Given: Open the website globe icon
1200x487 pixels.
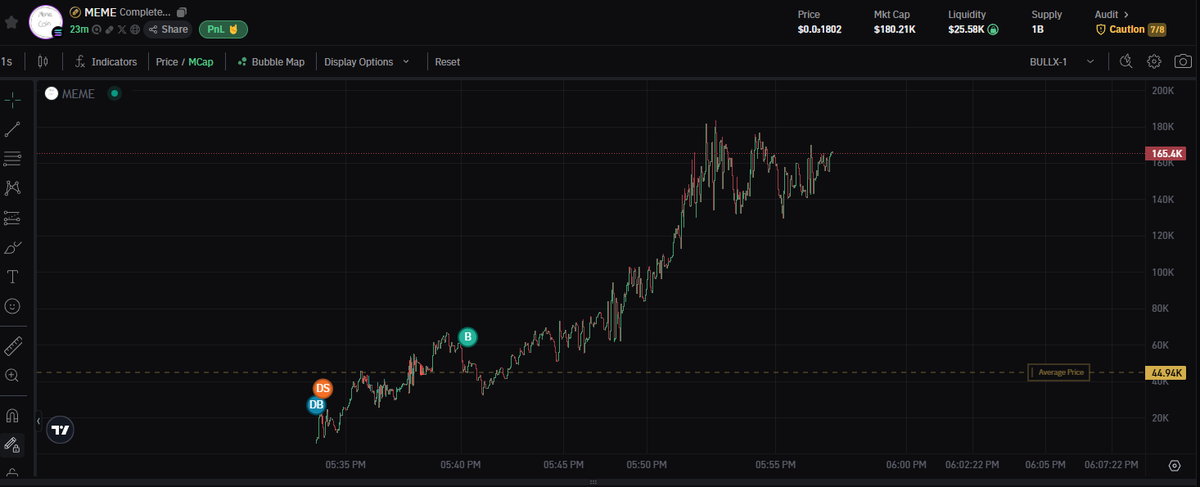Looking at the screenshot, I should pyautogui.click(x=135, y=30).
